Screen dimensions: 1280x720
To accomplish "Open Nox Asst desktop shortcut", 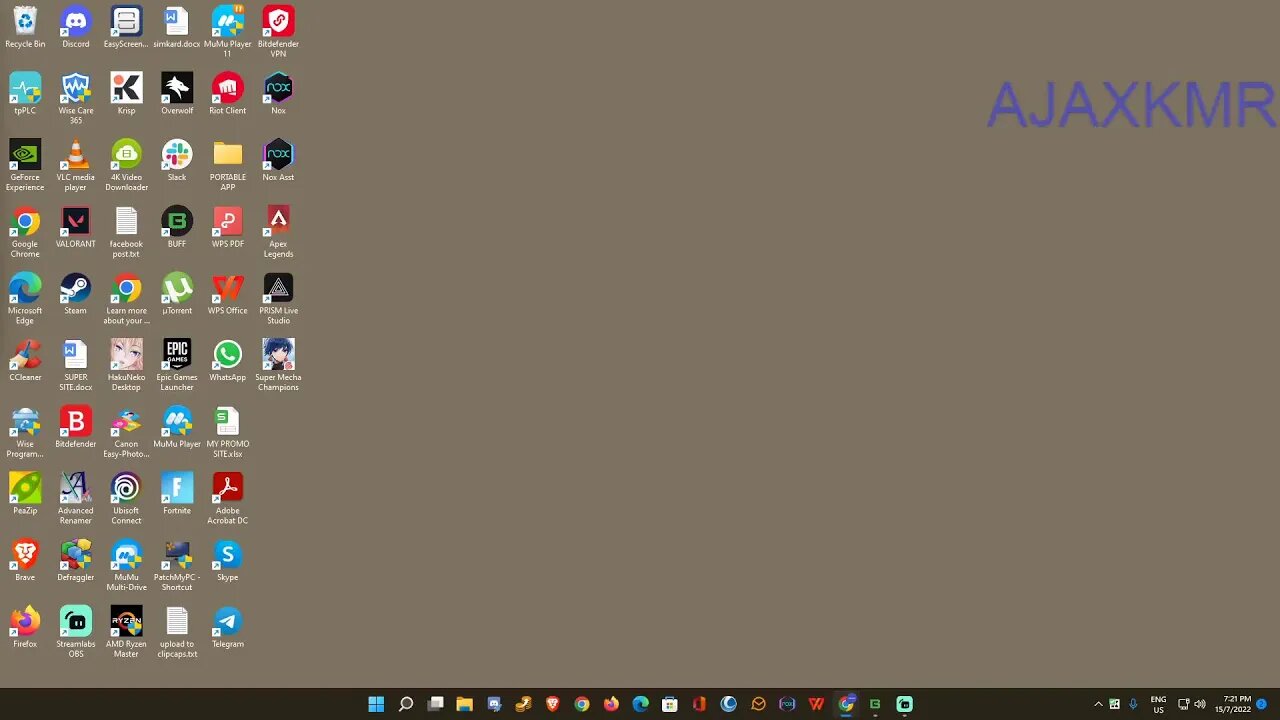I will 278,160.
